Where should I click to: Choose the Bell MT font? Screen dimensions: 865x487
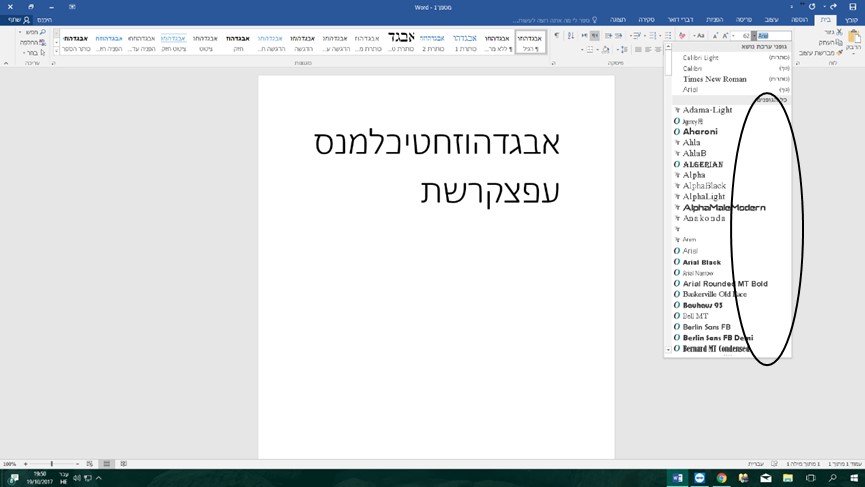695,316
